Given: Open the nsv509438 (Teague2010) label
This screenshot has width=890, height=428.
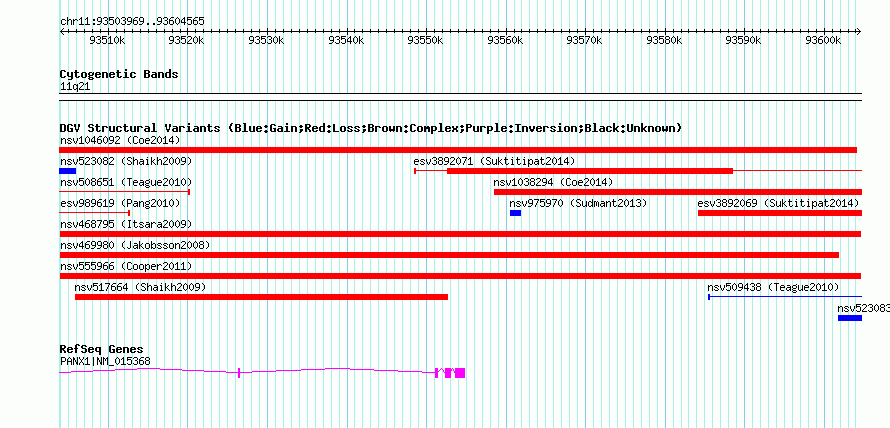Looking at the screenshot, I should click(x=773, y=287).
